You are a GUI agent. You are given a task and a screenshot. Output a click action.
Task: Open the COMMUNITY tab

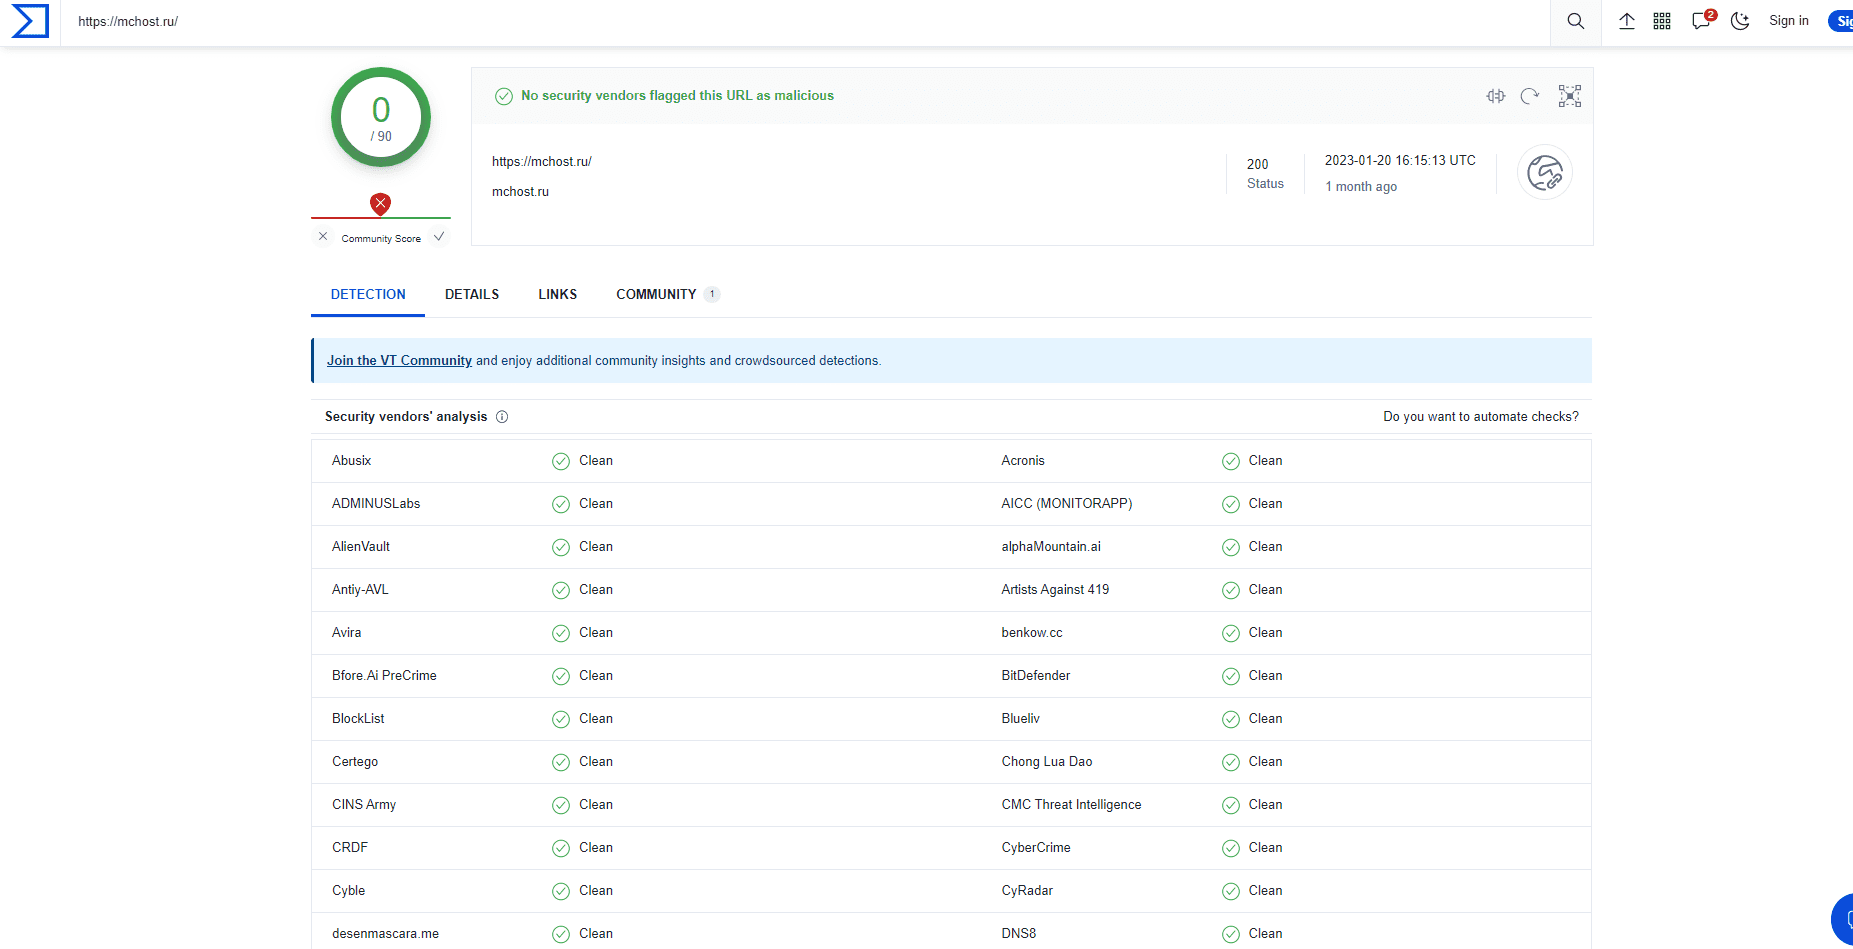[x=656, y=294]
